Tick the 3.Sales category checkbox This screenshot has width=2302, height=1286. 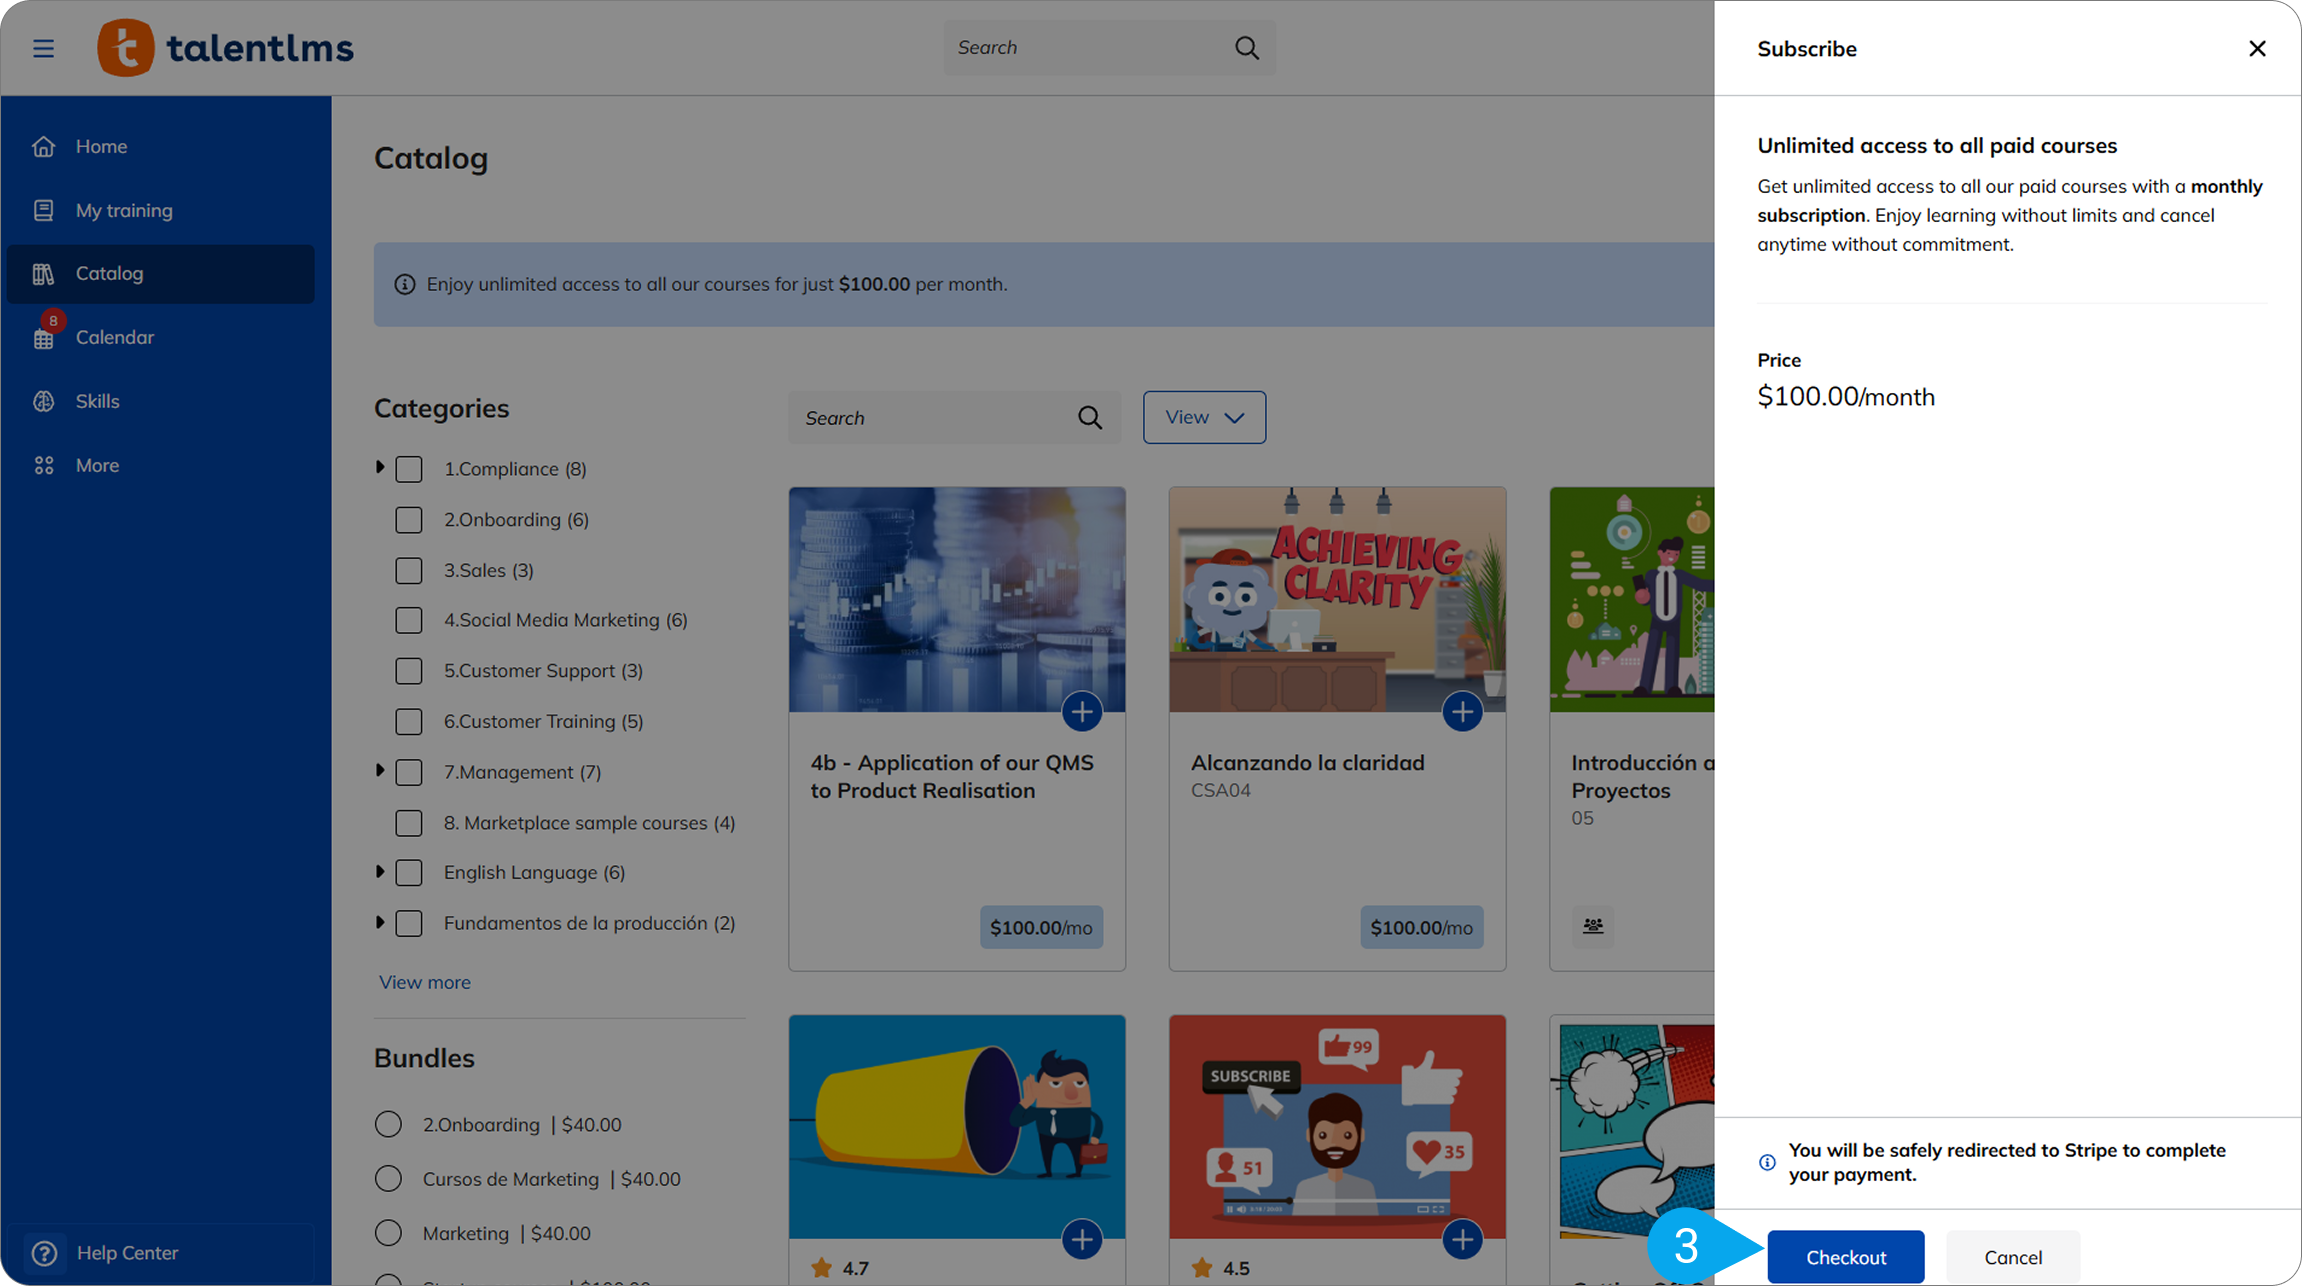[409, 571]
